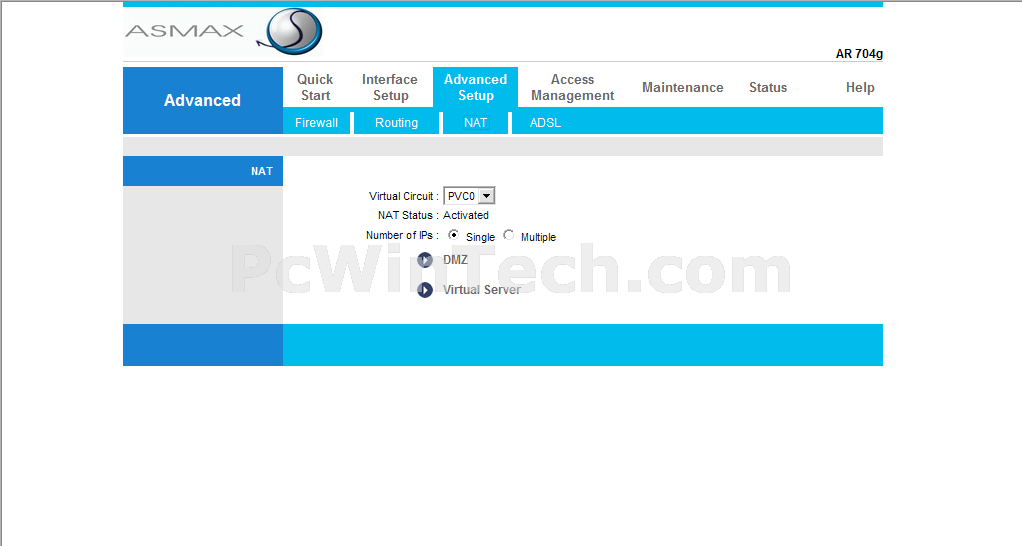This screenshot has width=1022, height=546.
Task: Open the Virtual Circuit PVC0 dropdown
Action: (469, 196)
